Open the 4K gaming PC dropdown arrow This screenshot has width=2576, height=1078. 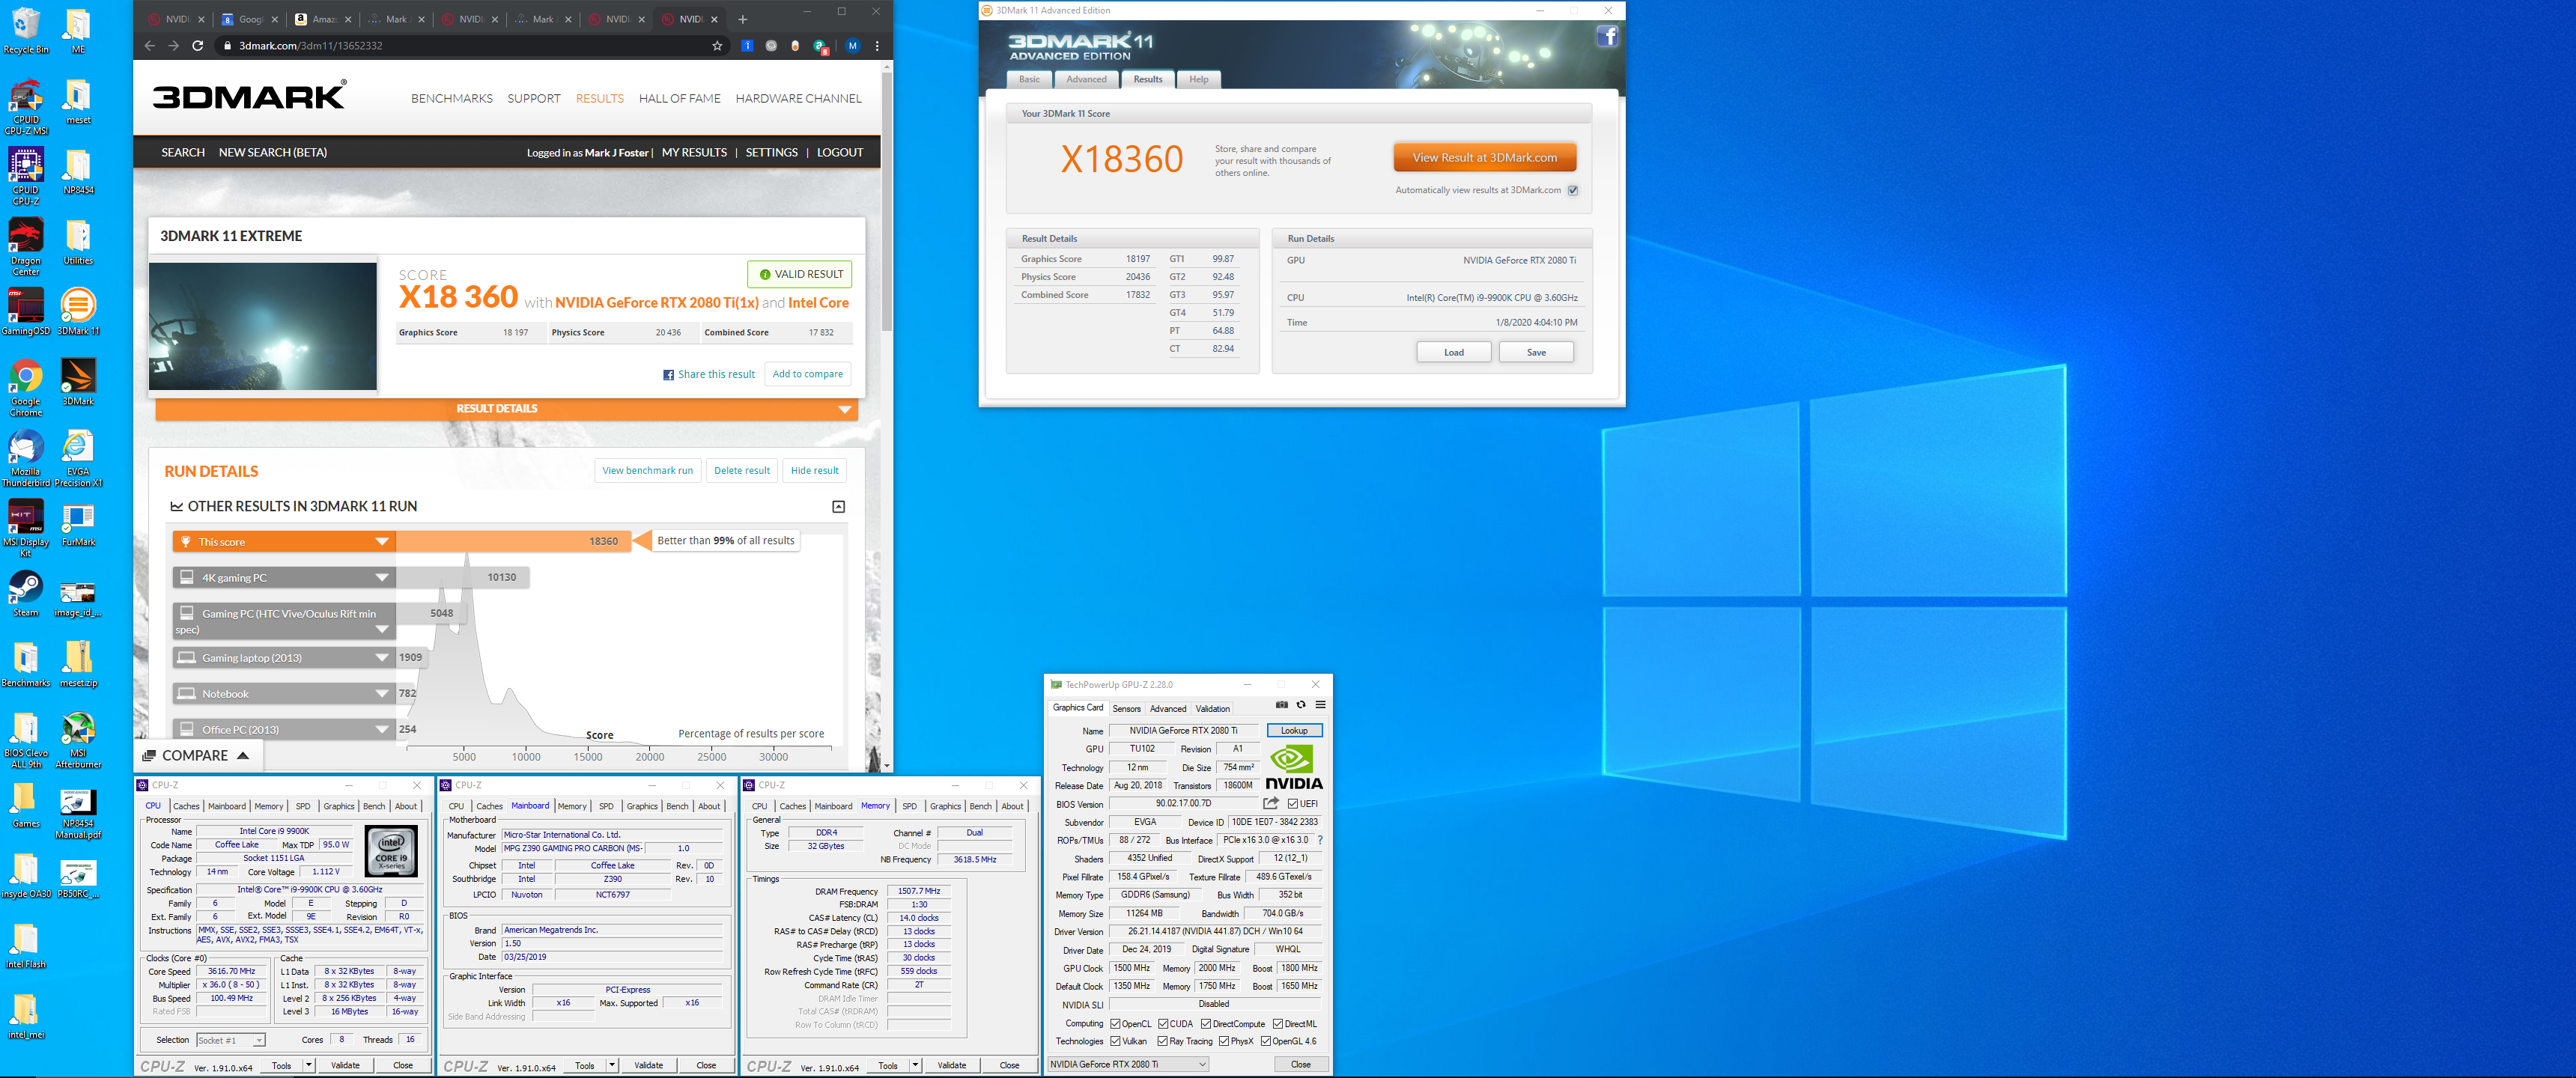[x=381, y=578]
